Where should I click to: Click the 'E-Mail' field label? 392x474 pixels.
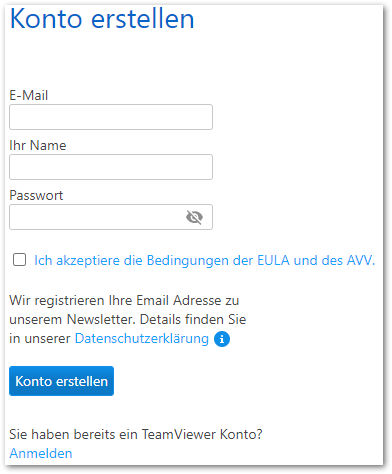pyautogui.click(x=29, y=95)
